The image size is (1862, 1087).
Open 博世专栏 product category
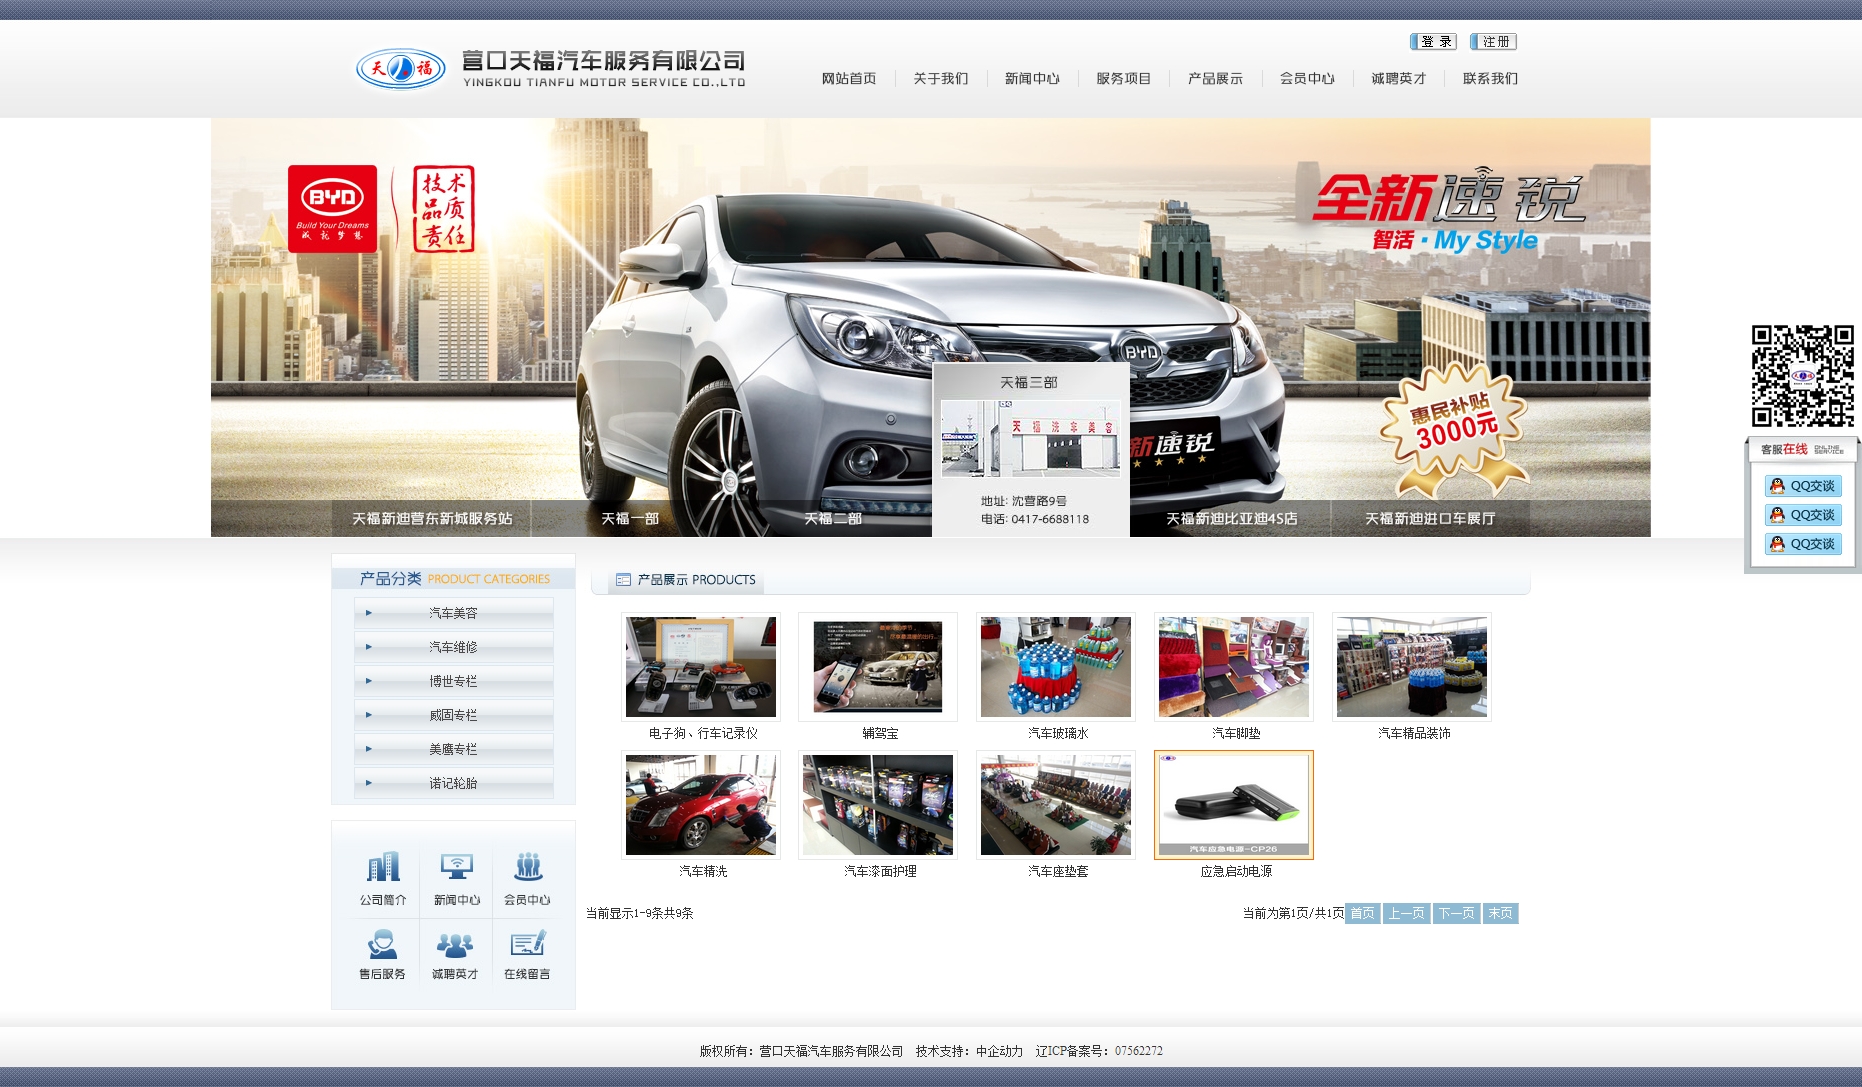click(454, 681)
